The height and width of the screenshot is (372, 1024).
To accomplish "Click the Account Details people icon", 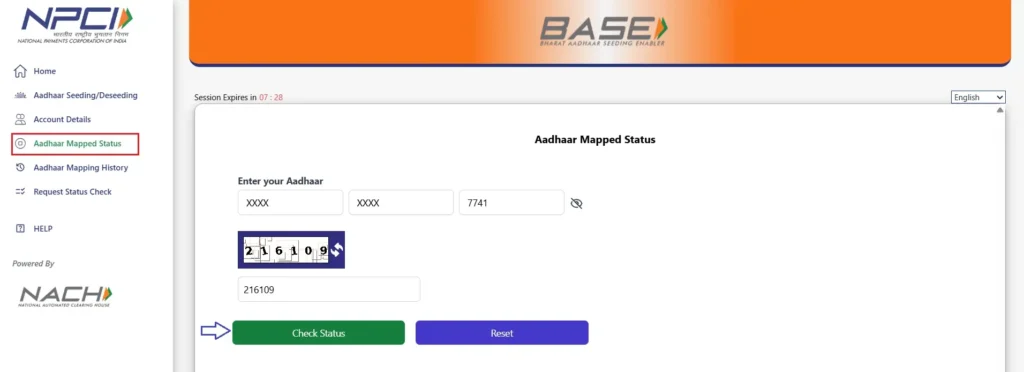I will [20, 119].
